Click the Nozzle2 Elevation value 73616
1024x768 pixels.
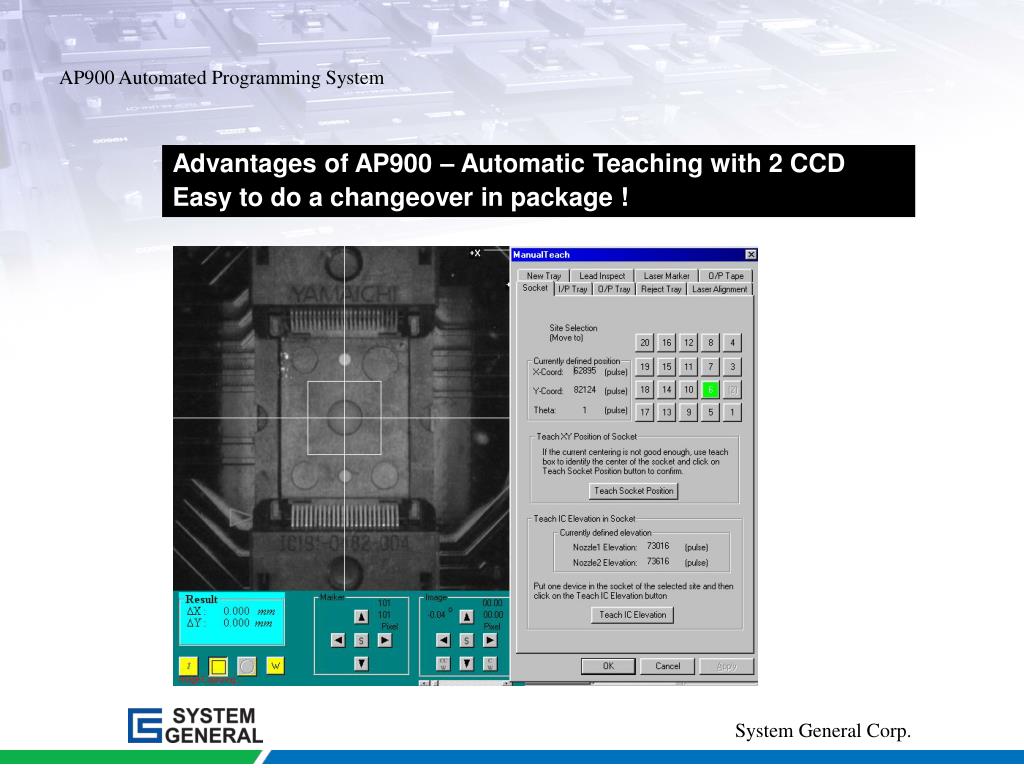[658, 562]
